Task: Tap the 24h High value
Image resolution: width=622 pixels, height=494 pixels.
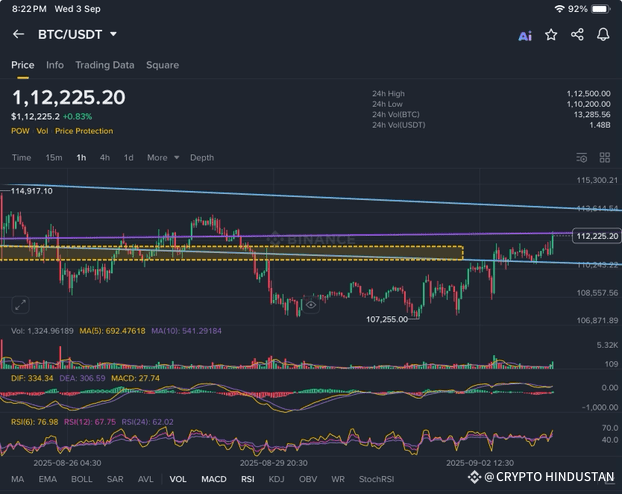Action: (588, 94)
